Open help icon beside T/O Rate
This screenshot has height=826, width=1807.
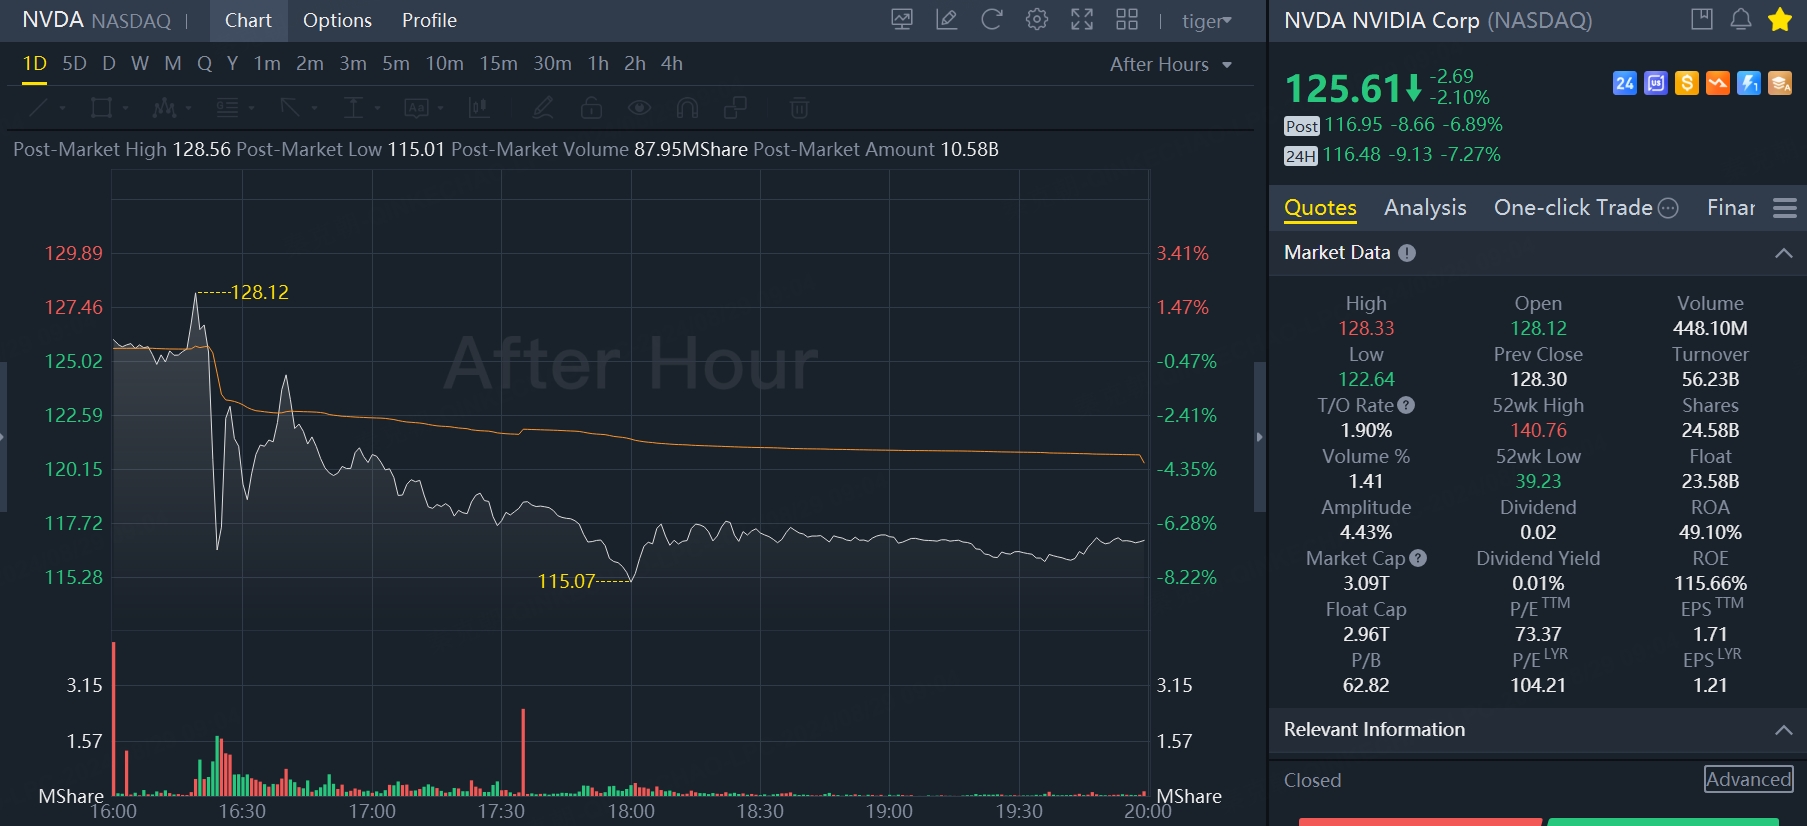click(x=1406, y=405)
